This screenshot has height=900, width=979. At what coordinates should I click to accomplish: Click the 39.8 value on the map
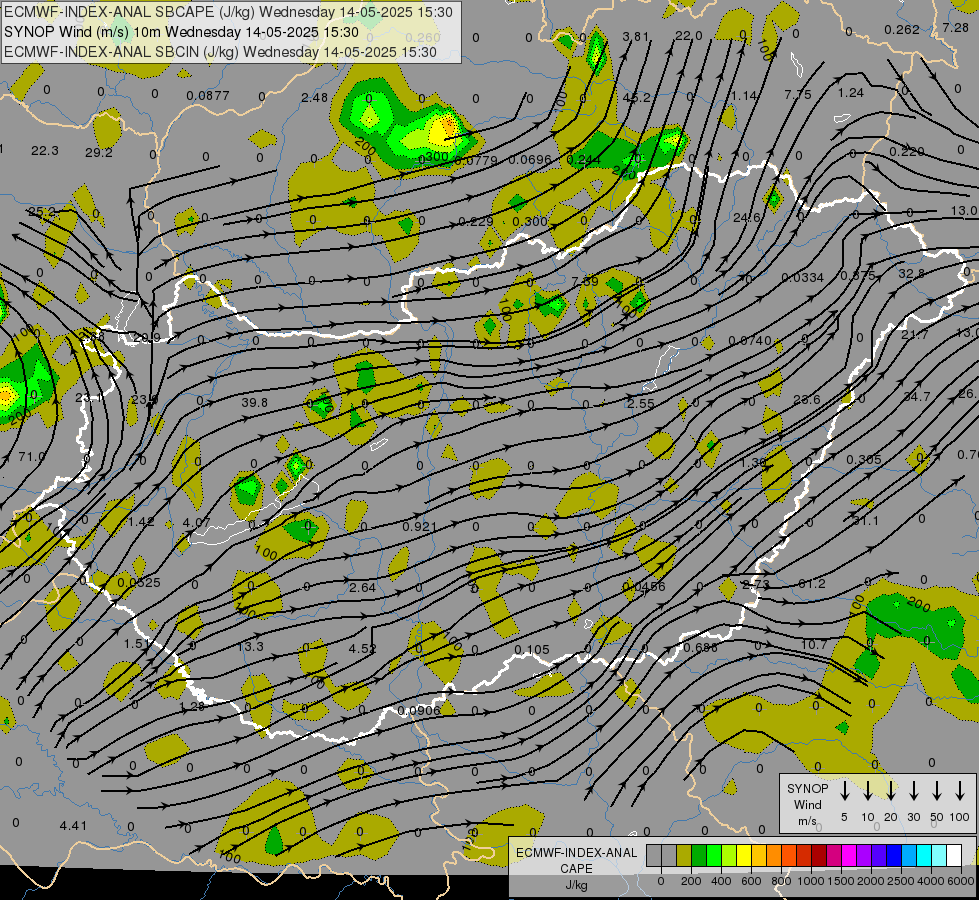(x=254, y=402)
